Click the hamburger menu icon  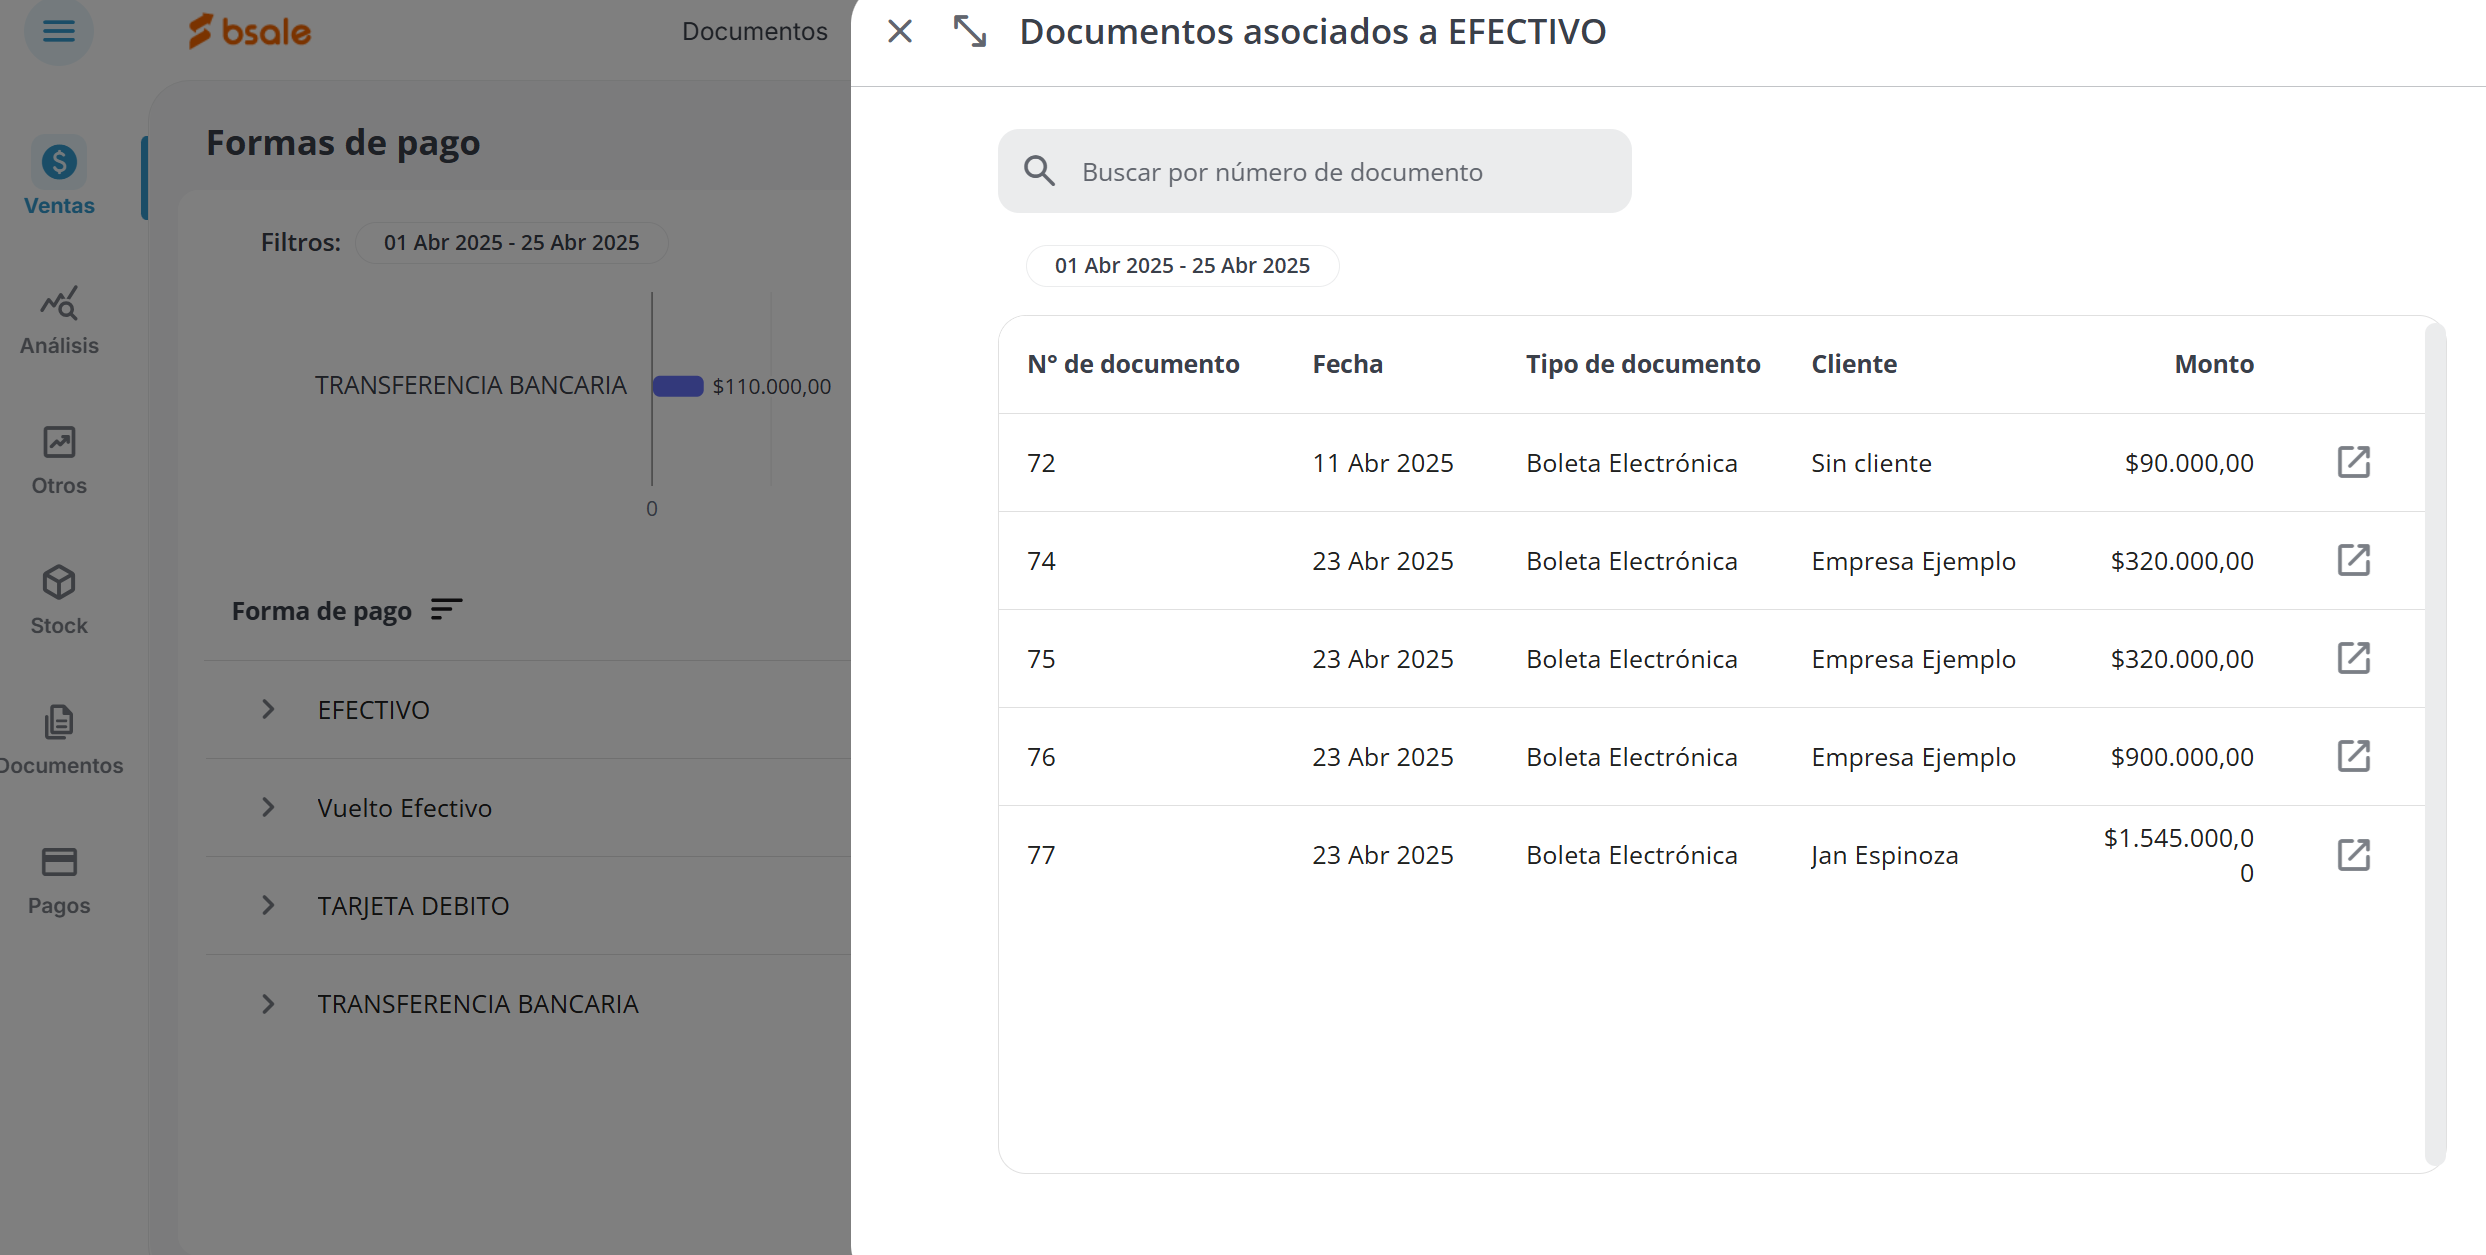(x=59, y=32)
